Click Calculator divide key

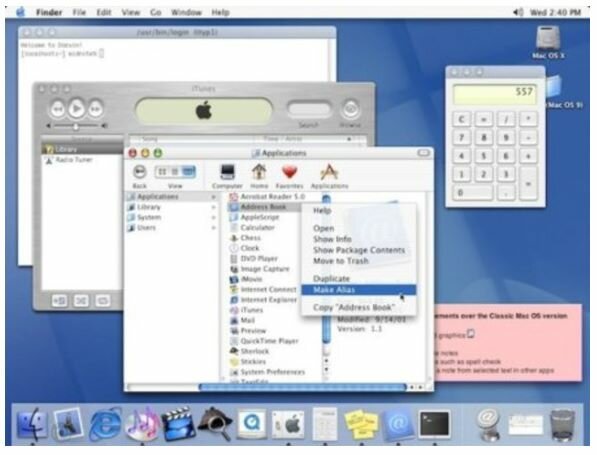click(x=506, y=119)
